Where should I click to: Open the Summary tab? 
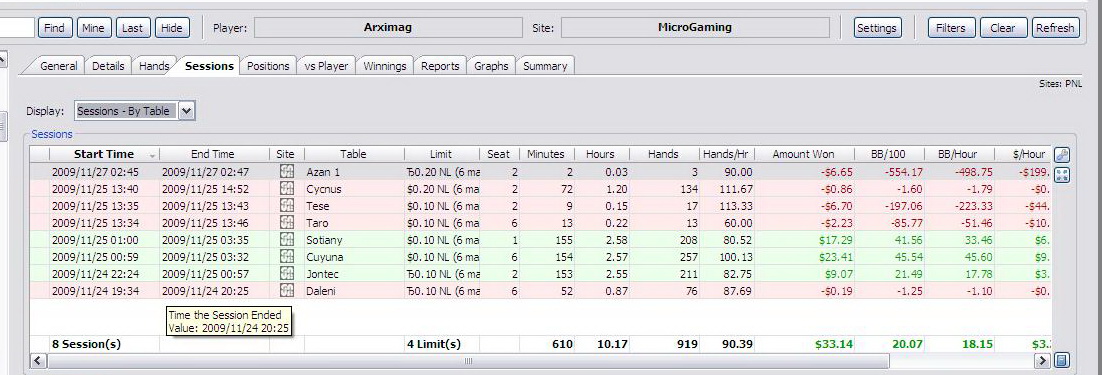click(545, 66)
